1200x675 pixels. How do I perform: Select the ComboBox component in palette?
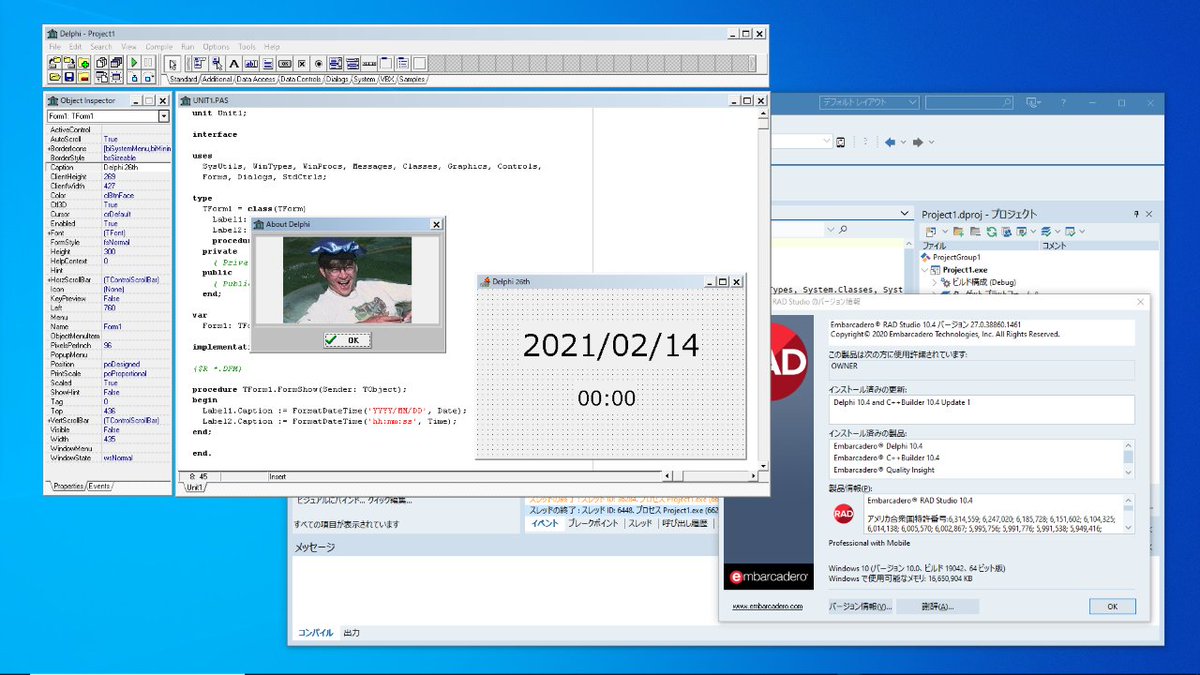(352, 63)
